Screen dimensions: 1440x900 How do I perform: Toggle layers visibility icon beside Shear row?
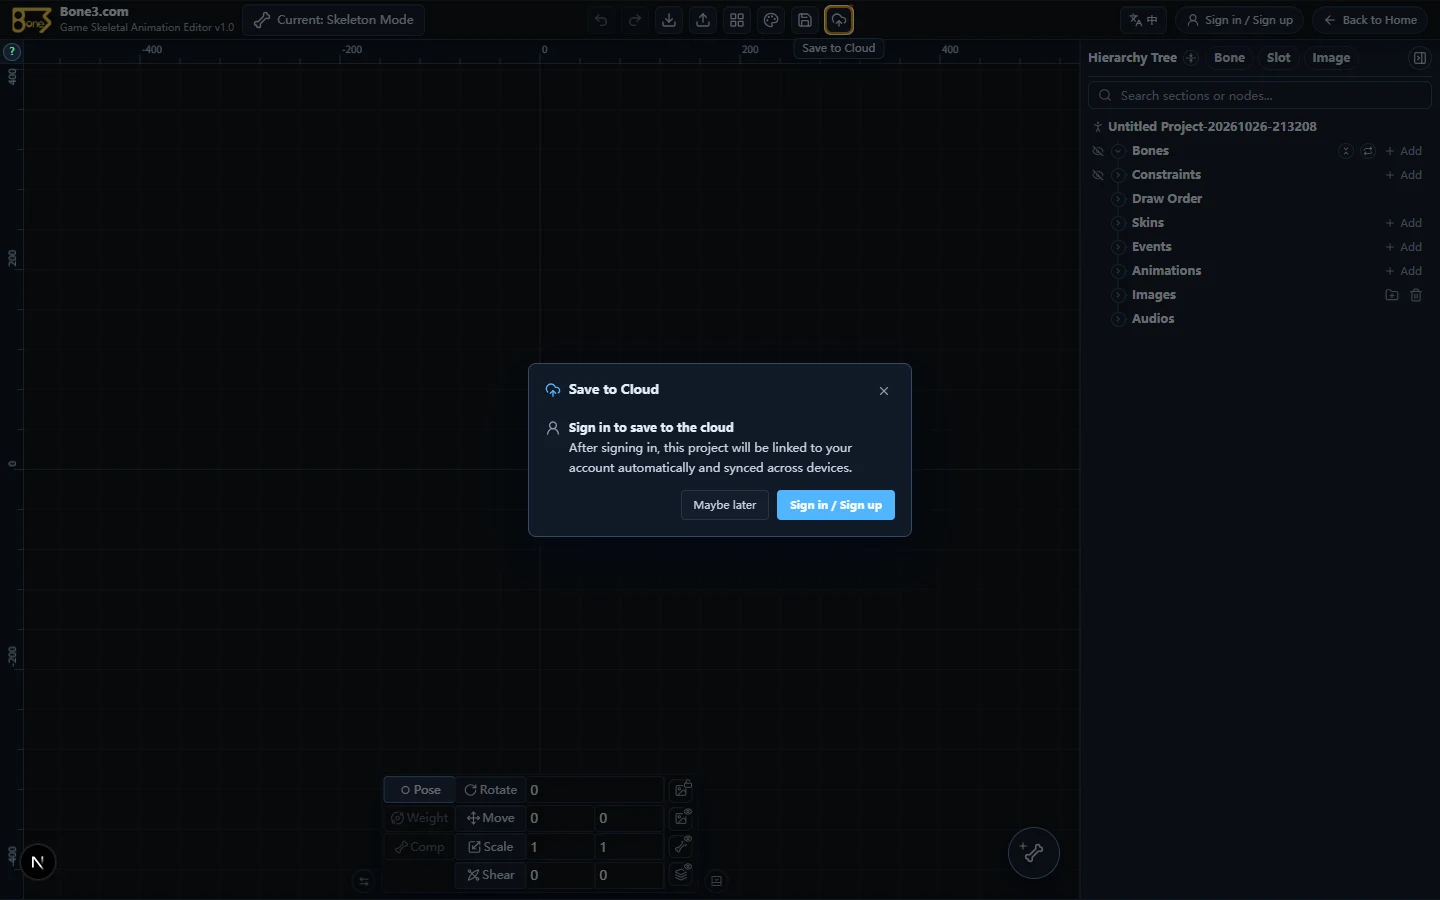(x=682, y=874)
